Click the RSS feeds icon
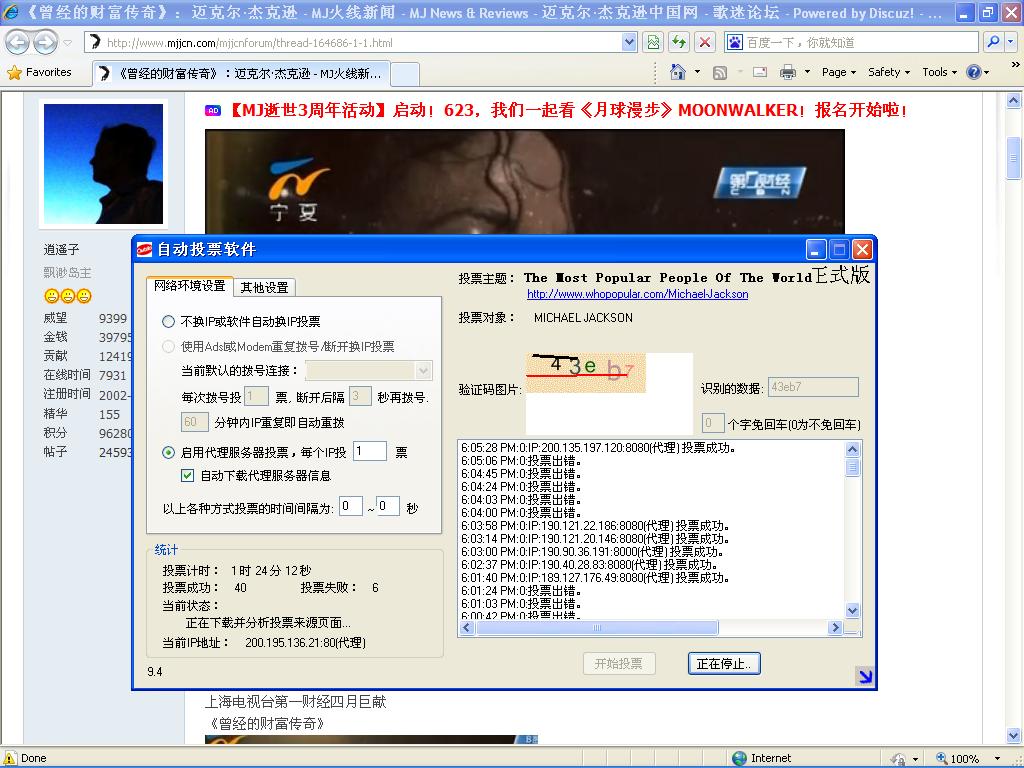The height and width of the screenshot is (768, 1024). pyautogui.click(x=720, y=72)
